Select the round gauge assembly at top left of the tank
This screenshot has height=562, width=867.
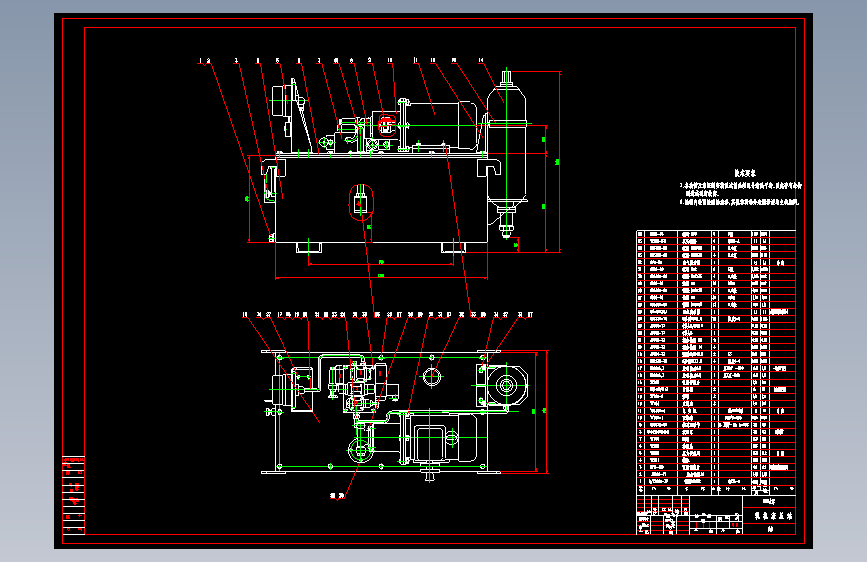pyautogui.click(x=281, y=101)
